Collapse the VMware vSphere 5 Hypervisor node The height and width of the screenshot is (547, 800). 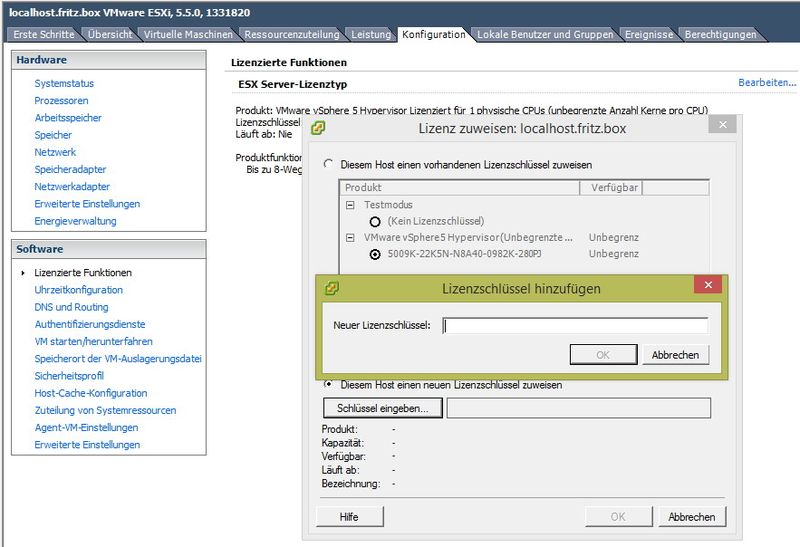click(x=350, y=238)
